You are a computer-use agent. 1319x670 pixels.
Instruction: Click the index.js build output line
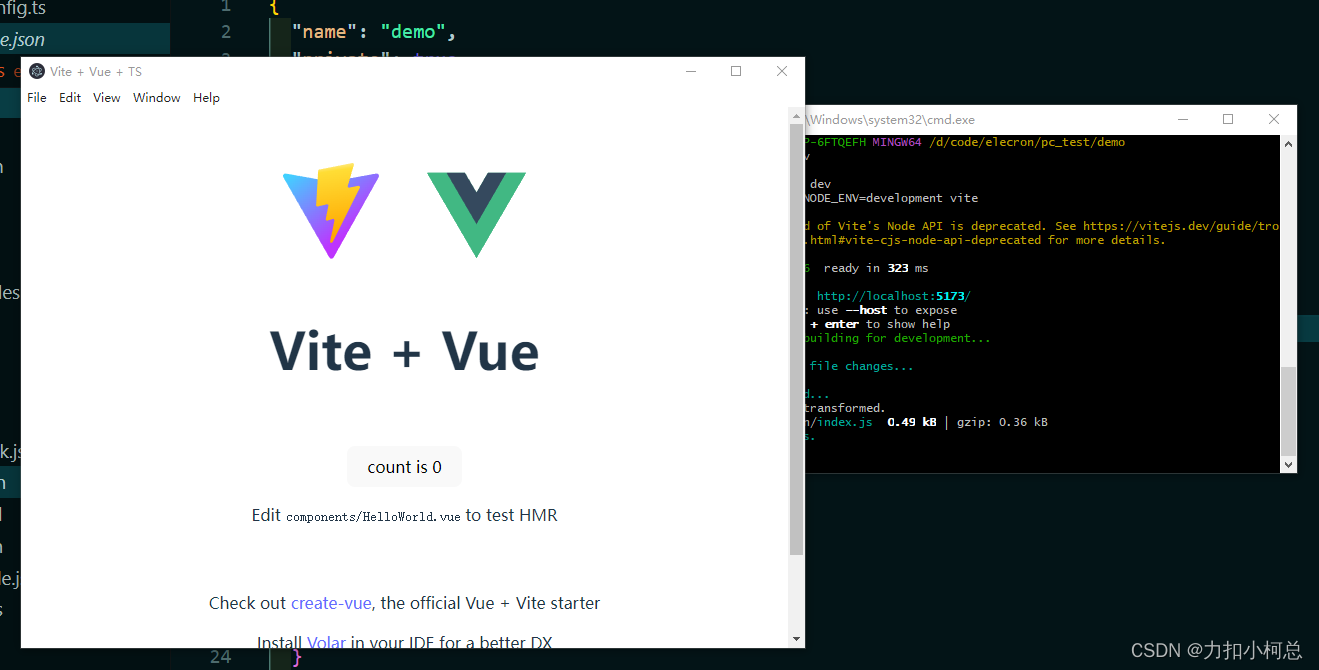tap(926, 422)
